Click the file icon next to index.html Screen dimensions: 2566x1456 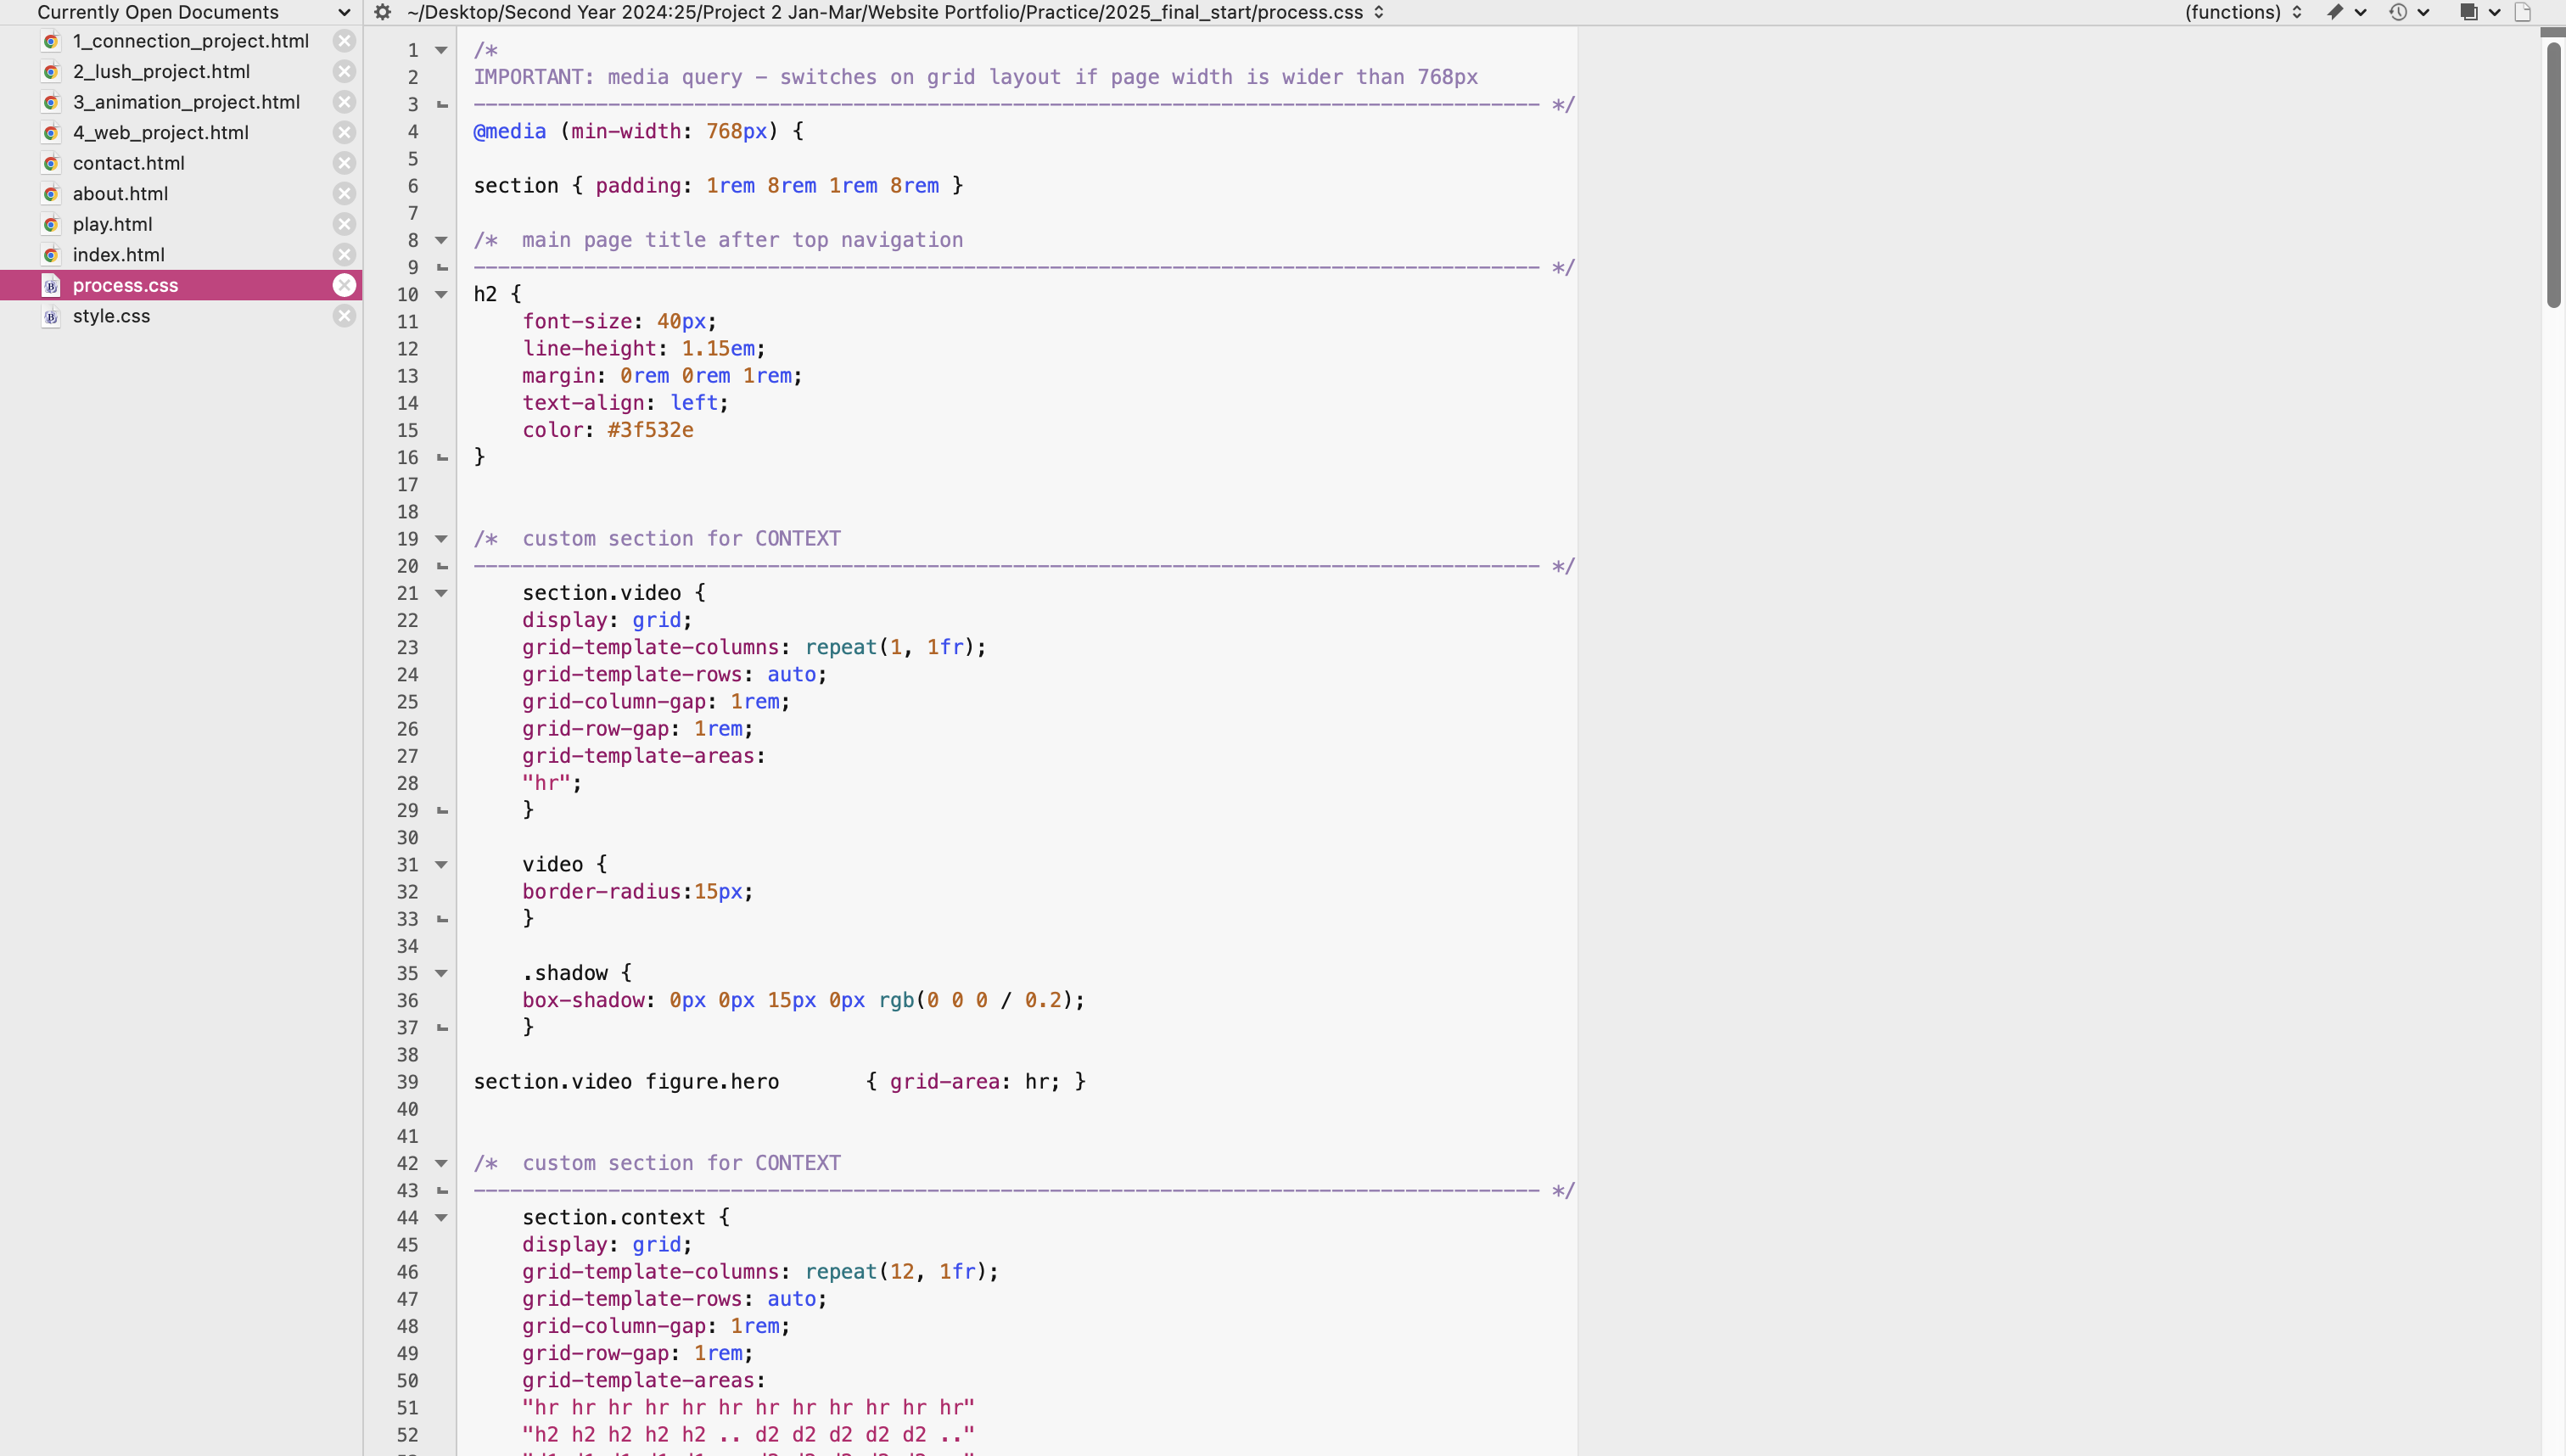tap(51, 255)
